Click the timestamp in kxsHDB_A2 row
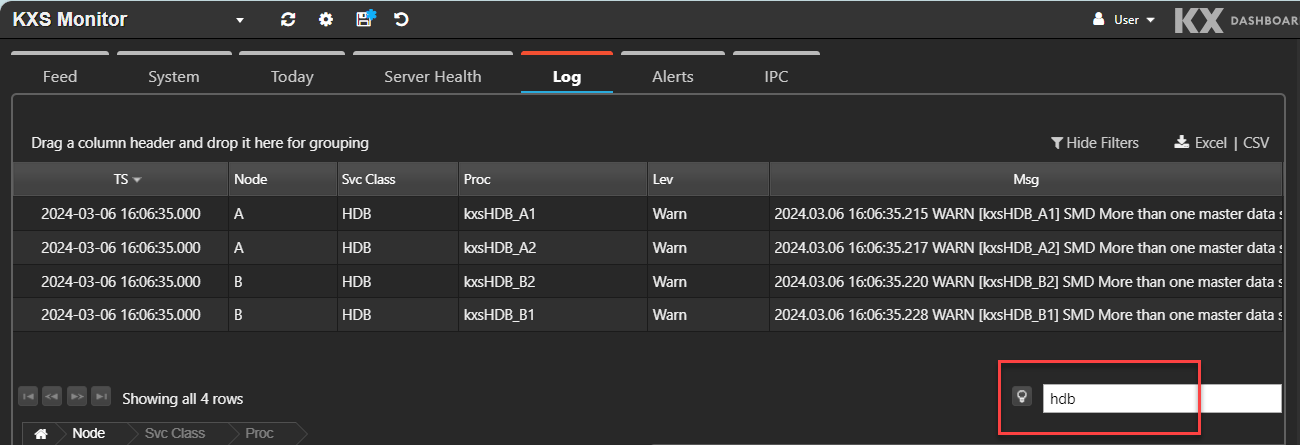The image size is (1300, 445). [121, 248]
